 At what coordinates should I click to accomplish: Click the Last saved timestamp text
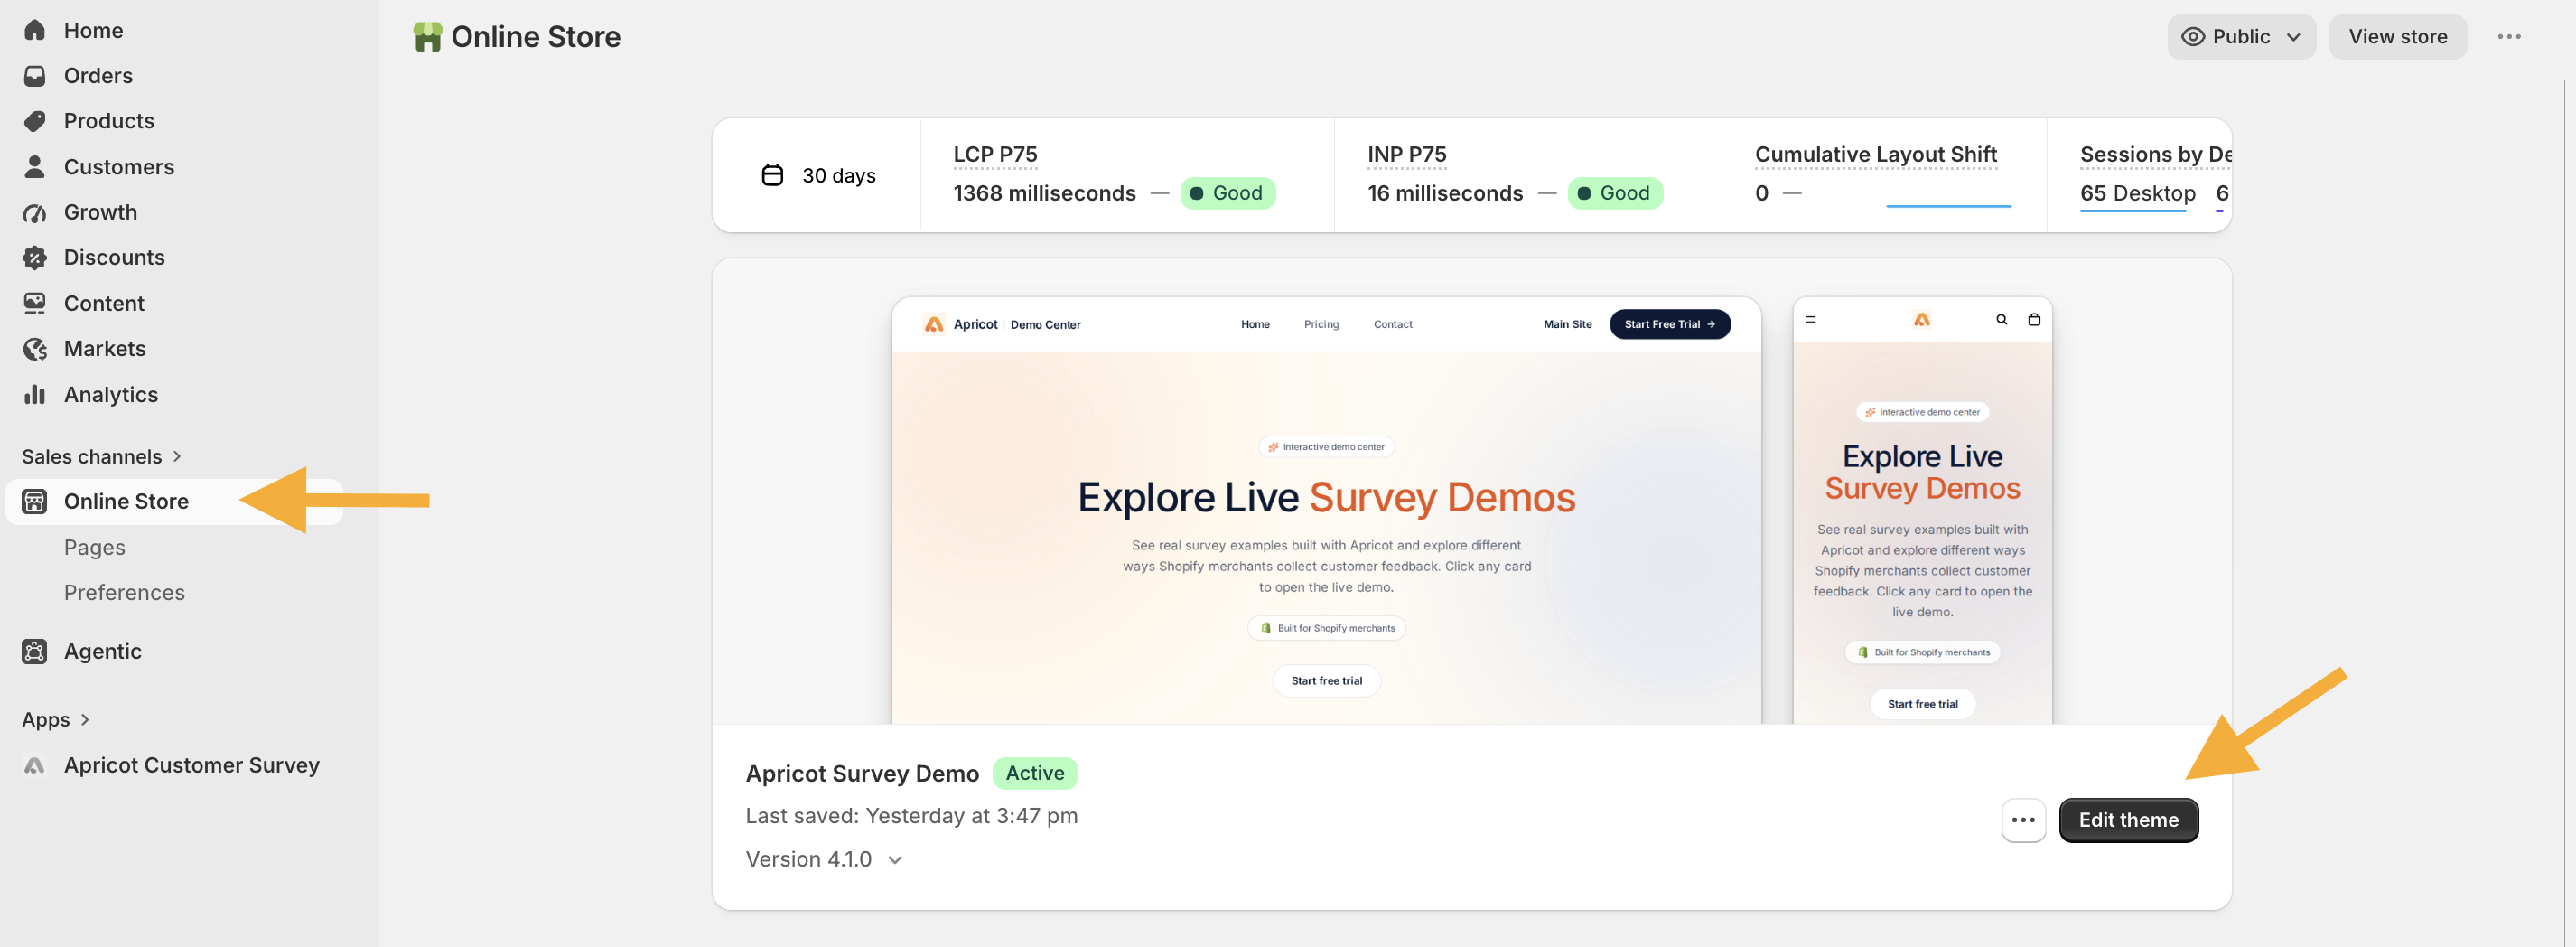pos(912,816)
